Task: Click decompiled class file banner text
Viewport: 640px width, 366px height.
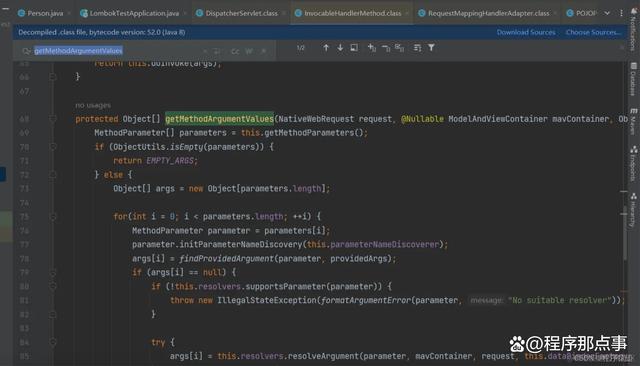Action: click(x=102, y=32)
